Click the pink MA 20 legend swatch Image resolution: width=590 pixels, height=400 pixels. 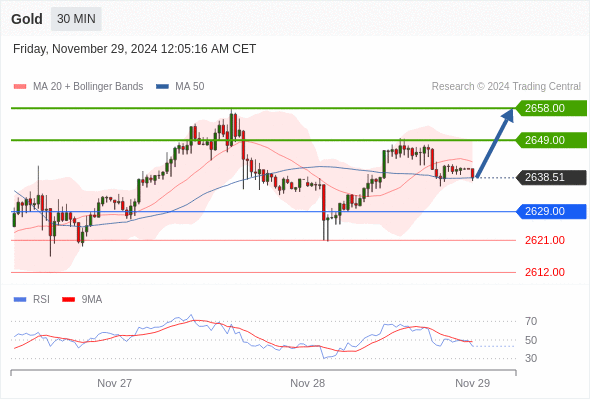[x=20, y=87]
